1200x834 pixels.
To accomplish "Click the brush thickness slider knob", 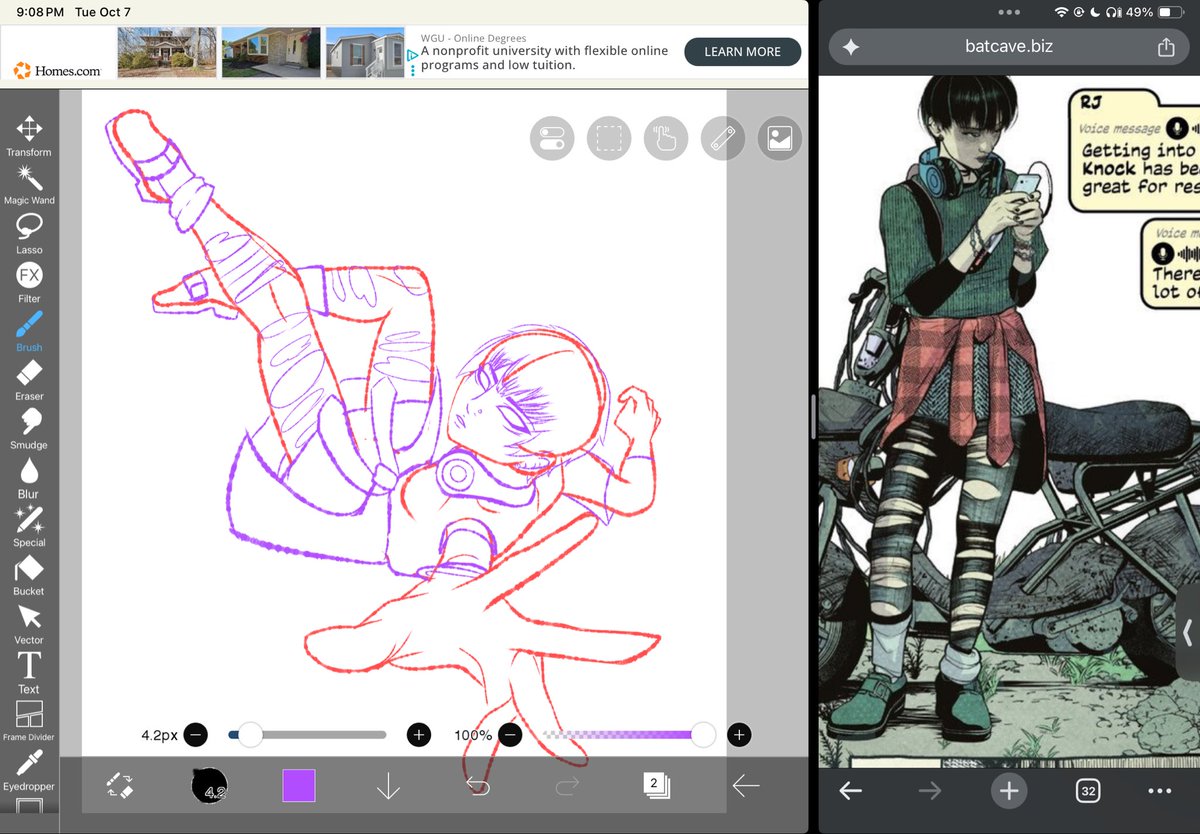I will pos(250,735).
